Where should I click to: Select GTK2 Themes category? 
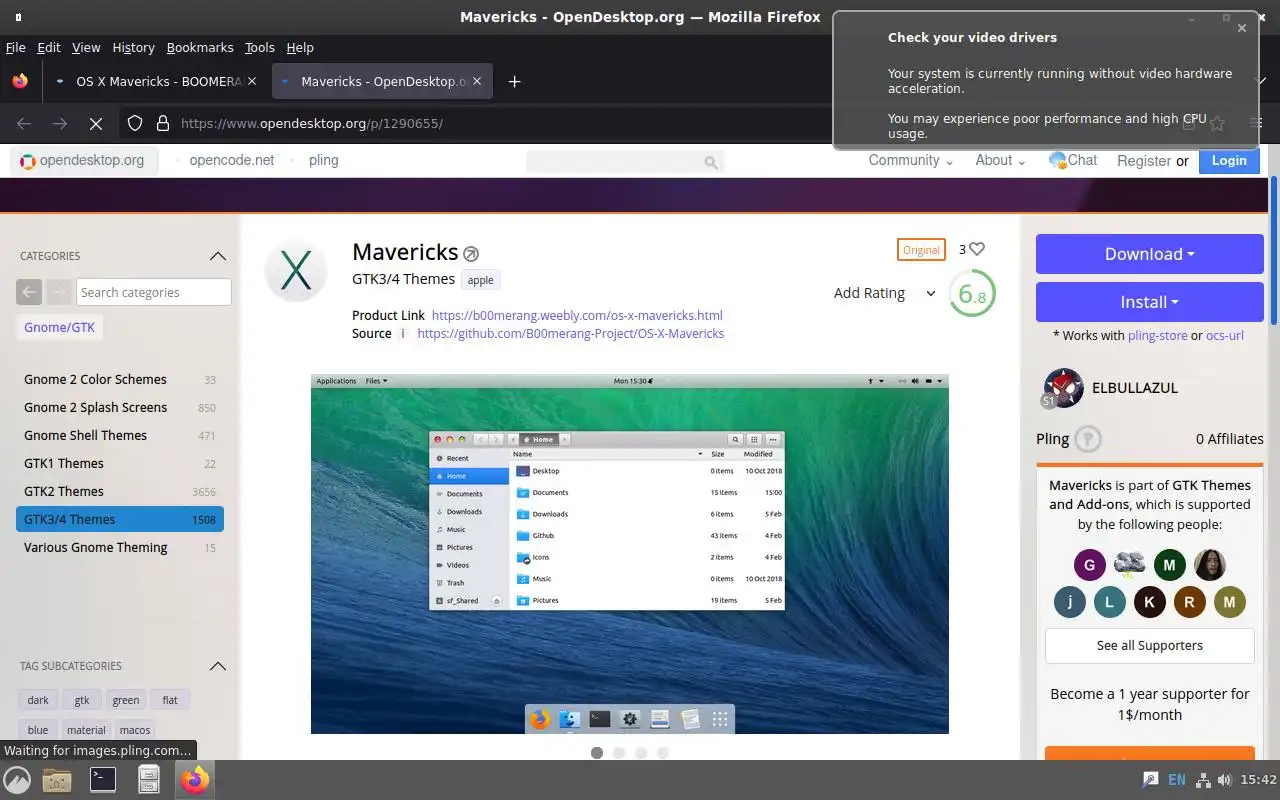click(x=120, y=492)
